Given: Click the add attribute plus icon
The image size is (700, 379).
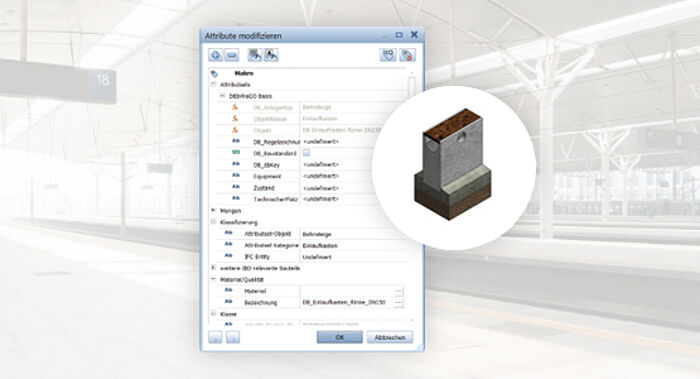Looking at the screenshot, I should point(216,55).
